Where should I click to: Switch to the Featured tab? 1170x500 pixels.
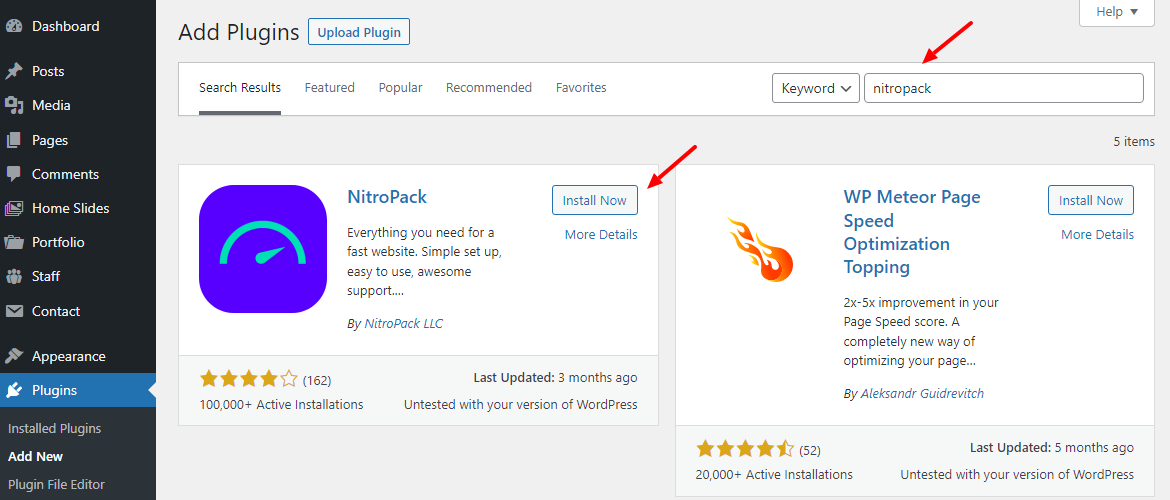(330, 88)
